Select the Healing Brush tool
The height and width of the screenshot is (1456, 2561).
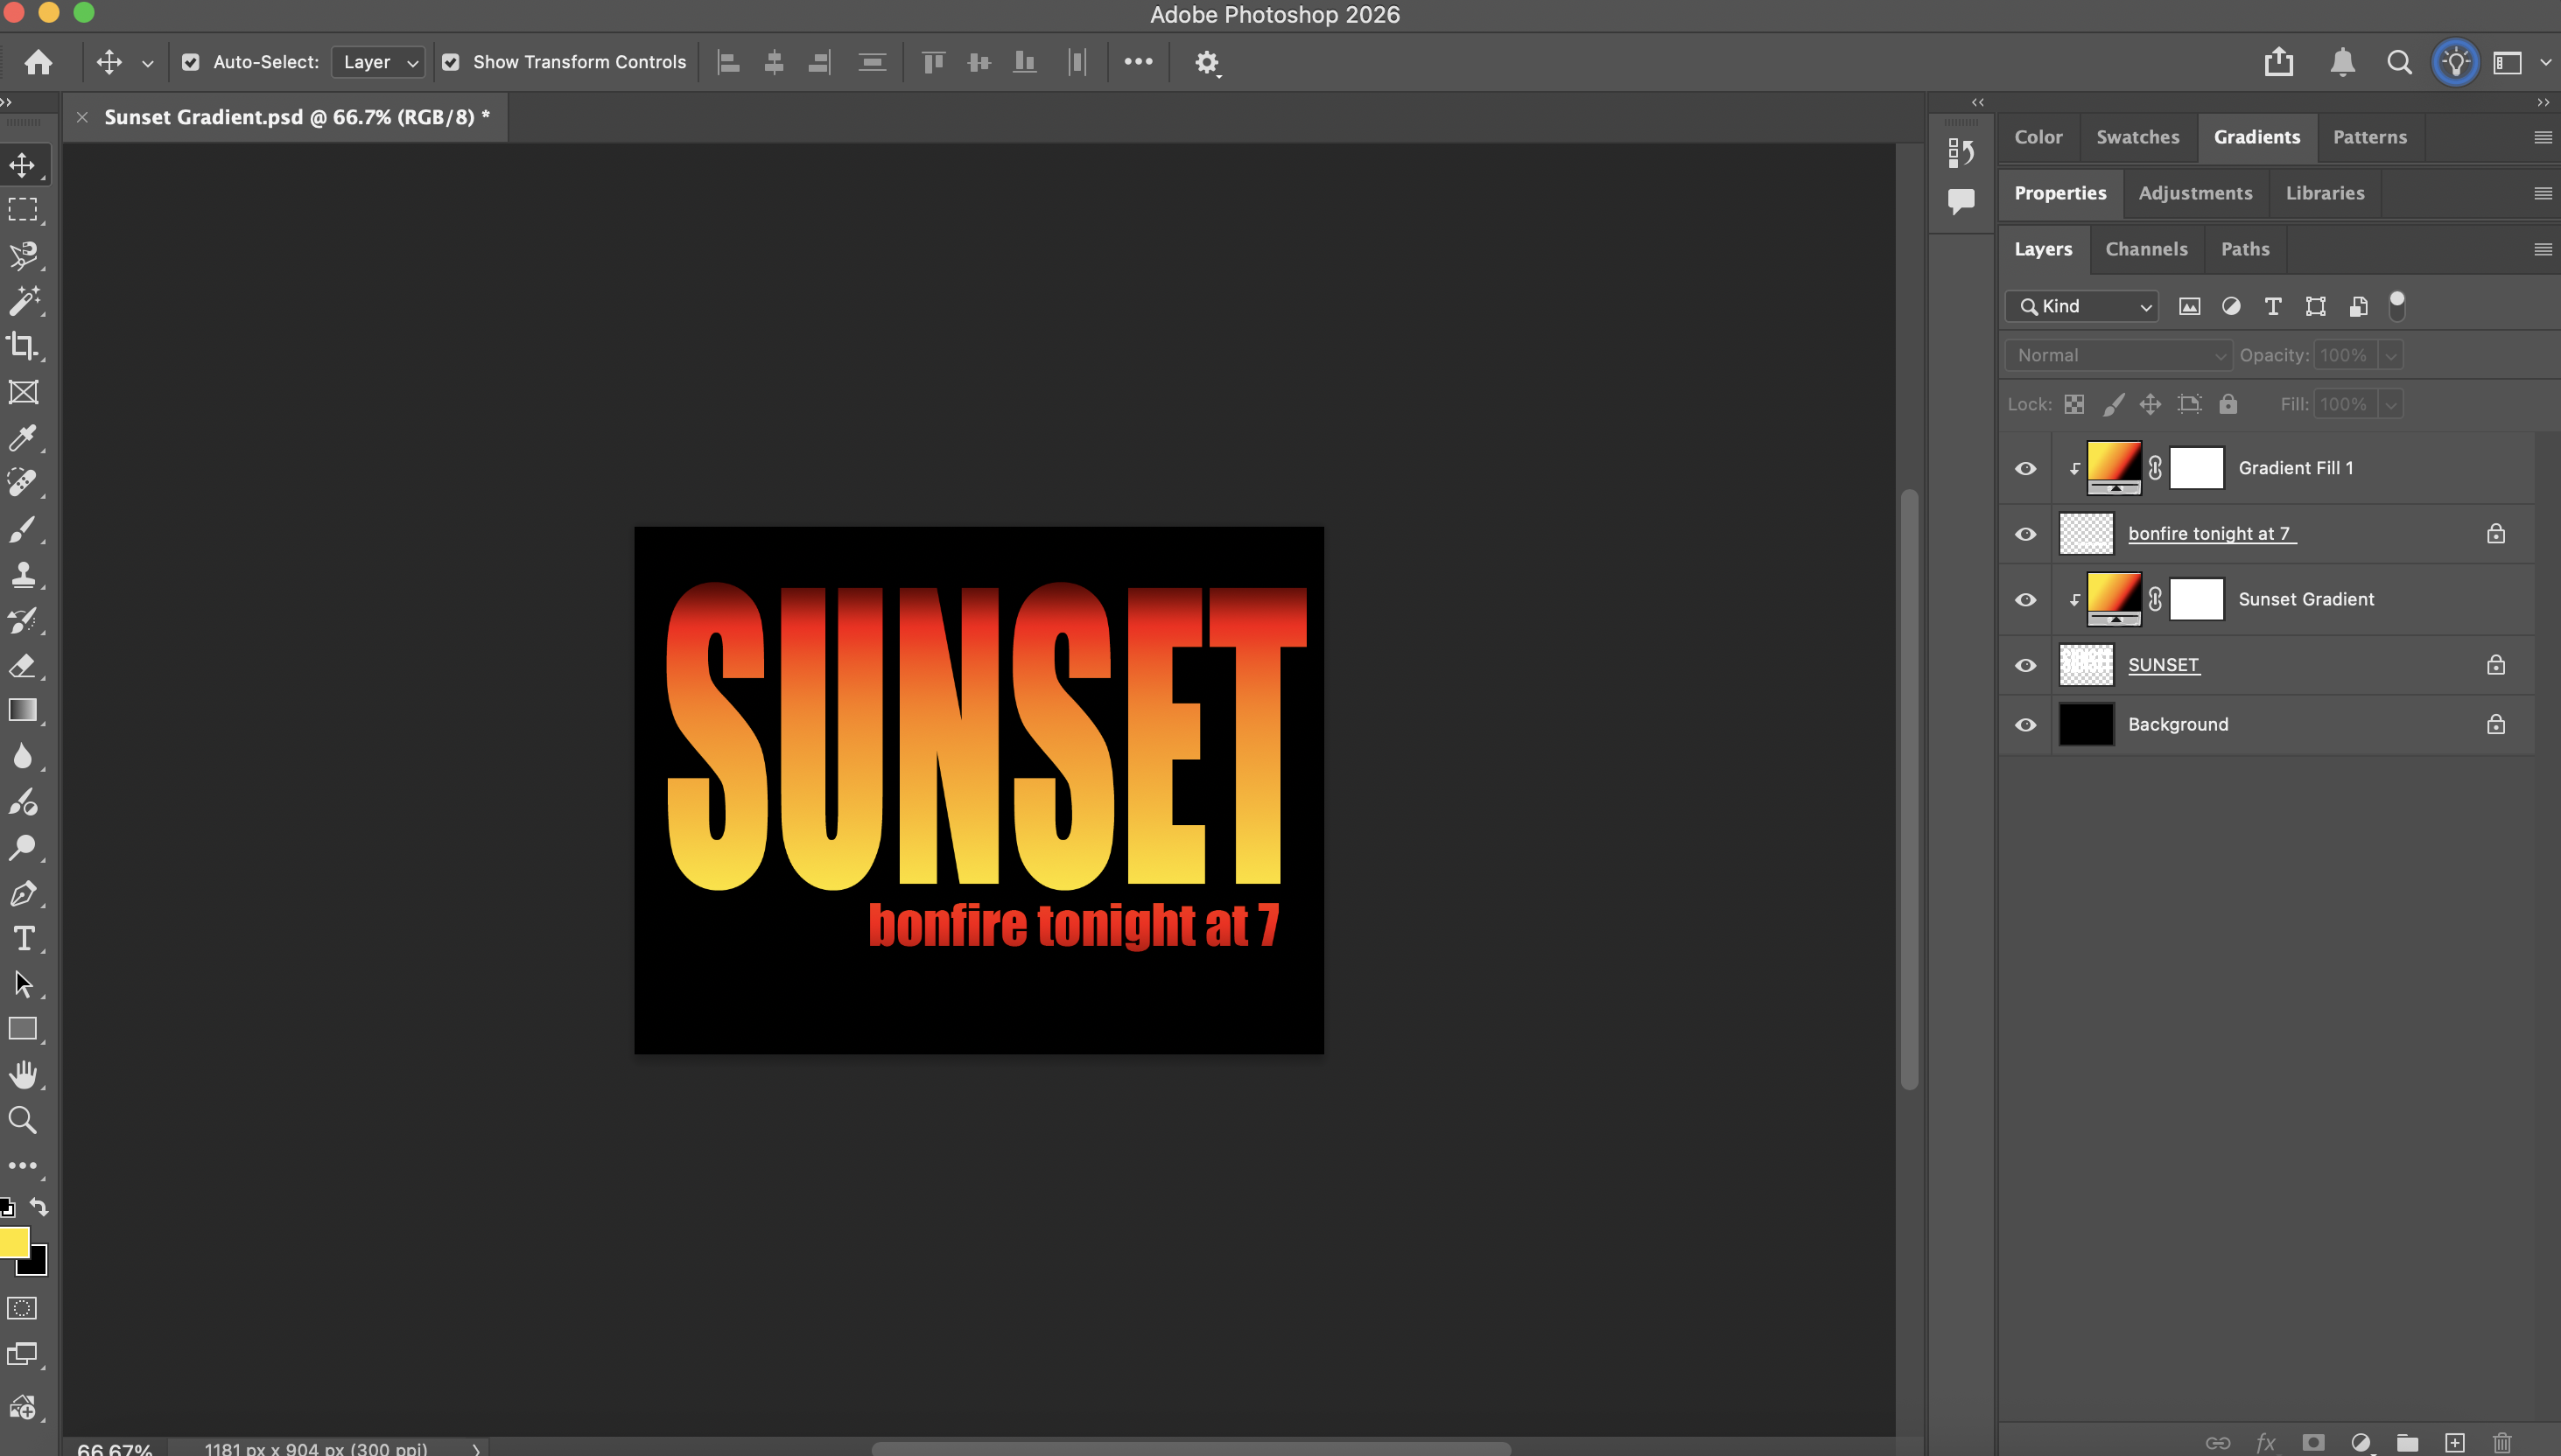[x=23, y=483]
